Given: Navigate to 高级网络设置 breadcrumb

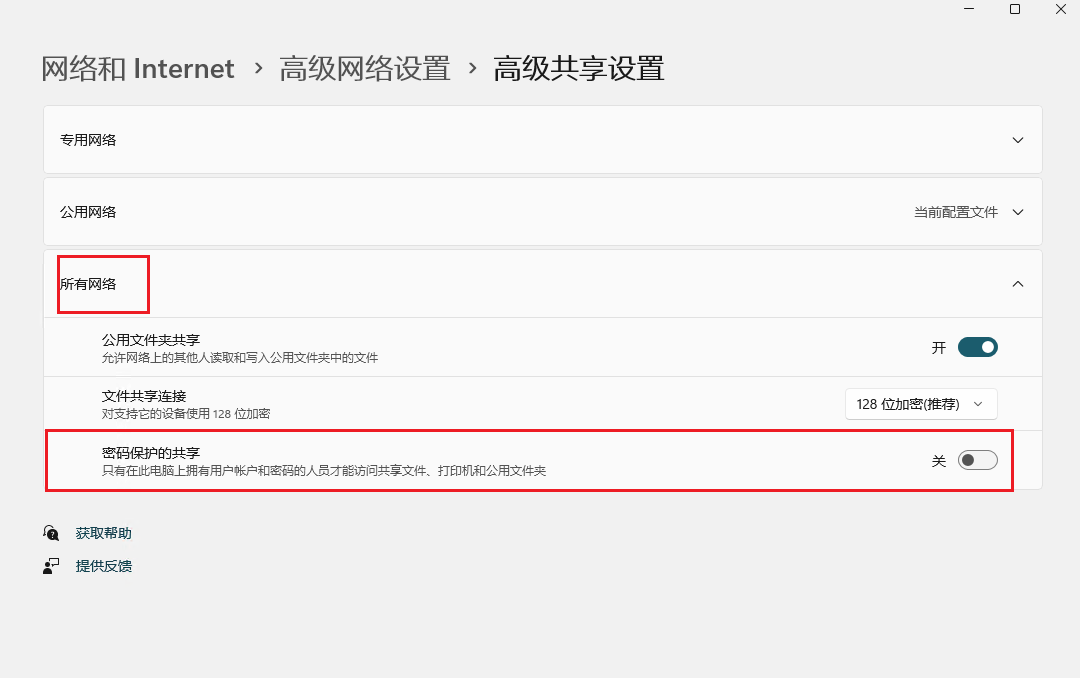Looking at the screenshot, I should [364, 69].
